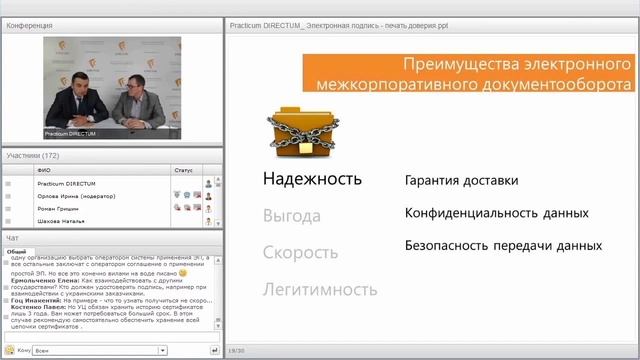Click the Выгода heading on the slide

pos(292,216)
